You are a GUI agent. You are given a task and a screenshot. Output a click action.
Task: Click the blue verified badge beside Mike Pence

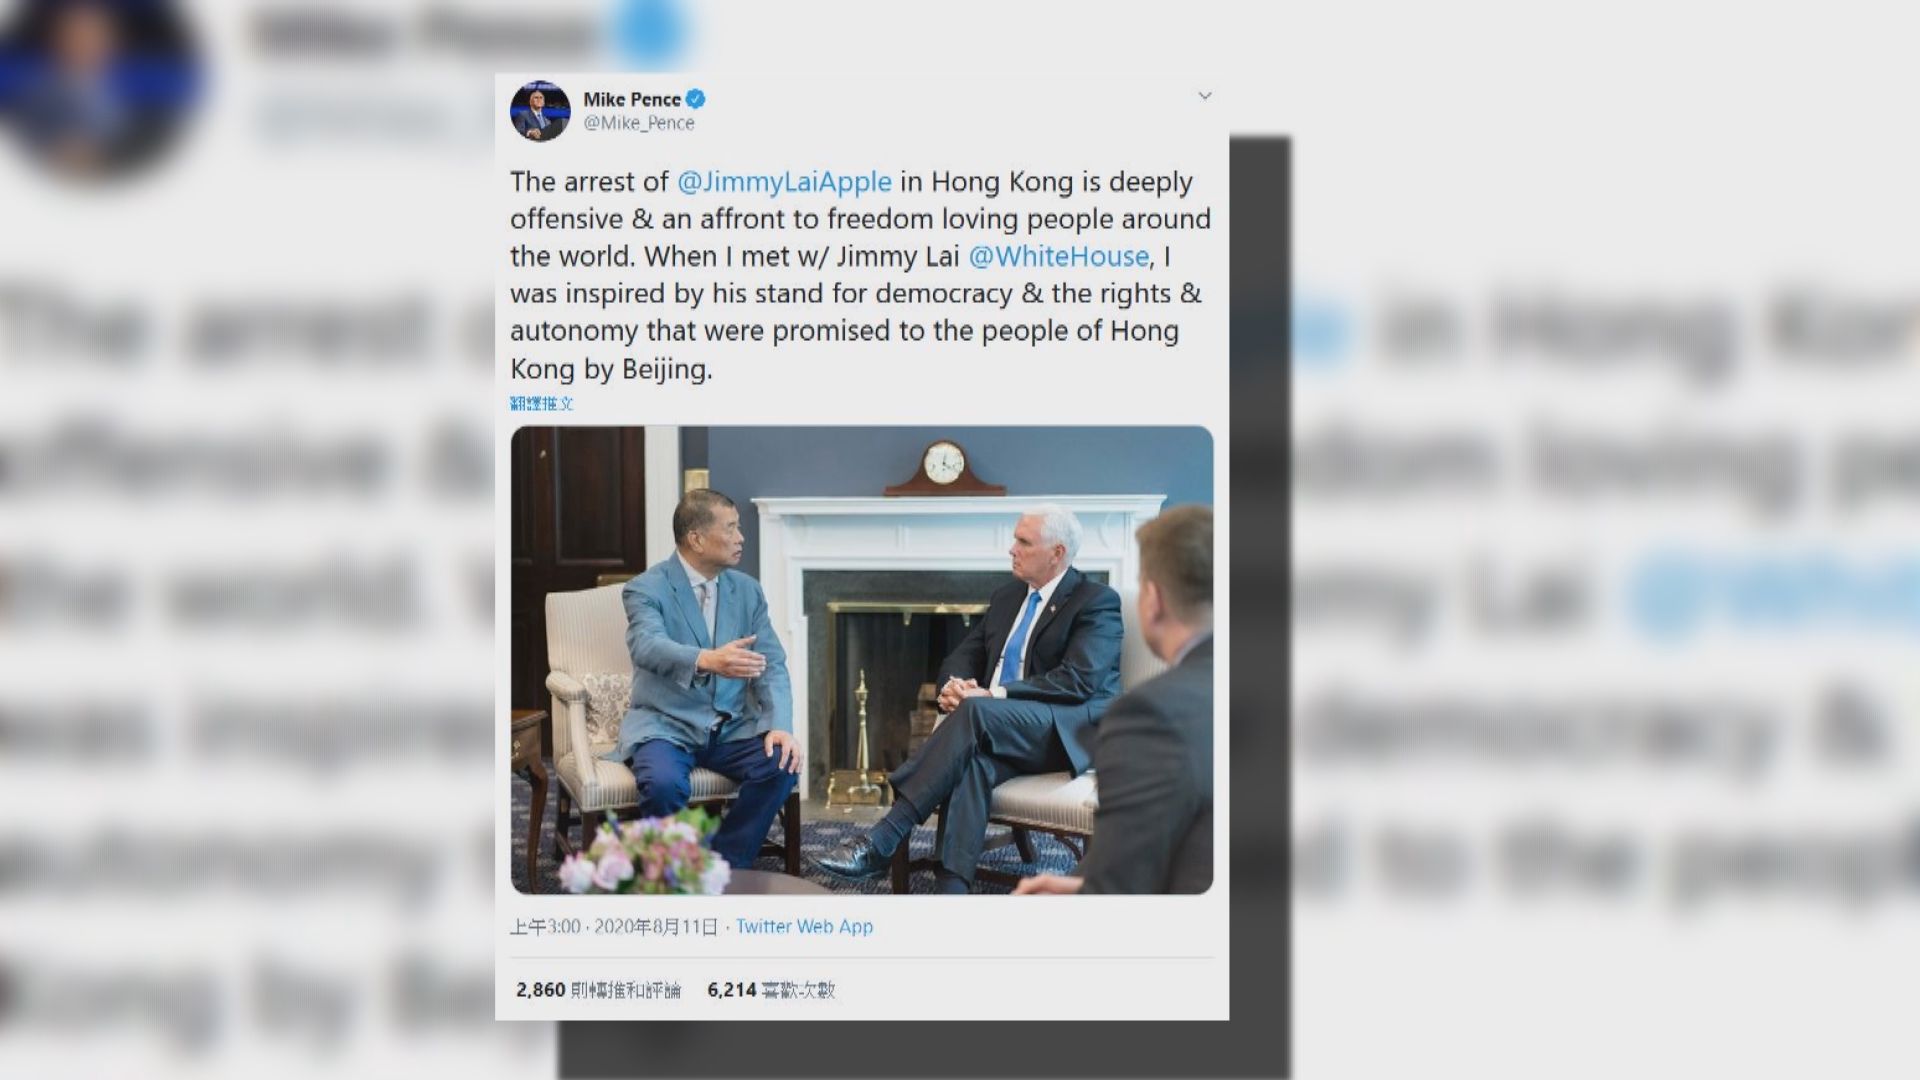[696, 99]
